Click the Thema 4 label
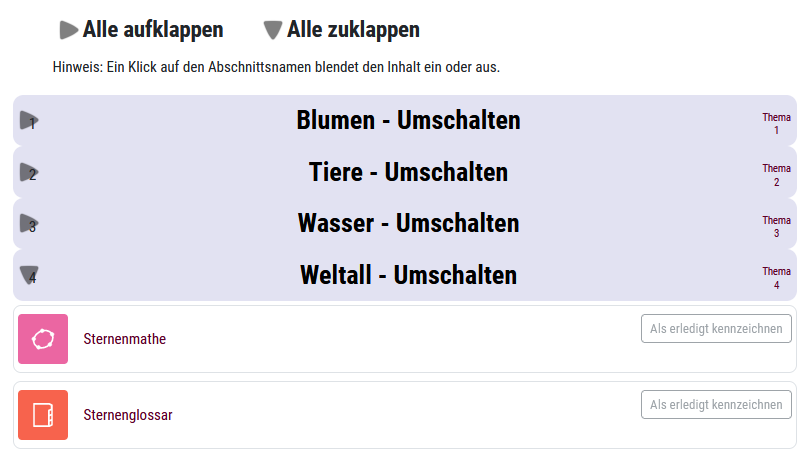Screen dimensions: 806x454 coord(776,278)
